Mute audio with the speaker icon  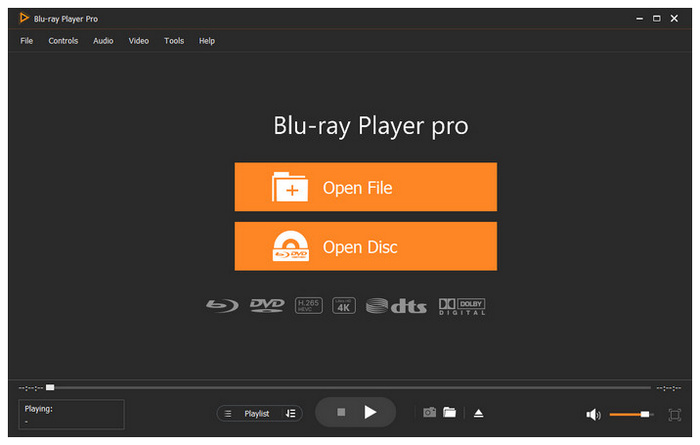593,415
